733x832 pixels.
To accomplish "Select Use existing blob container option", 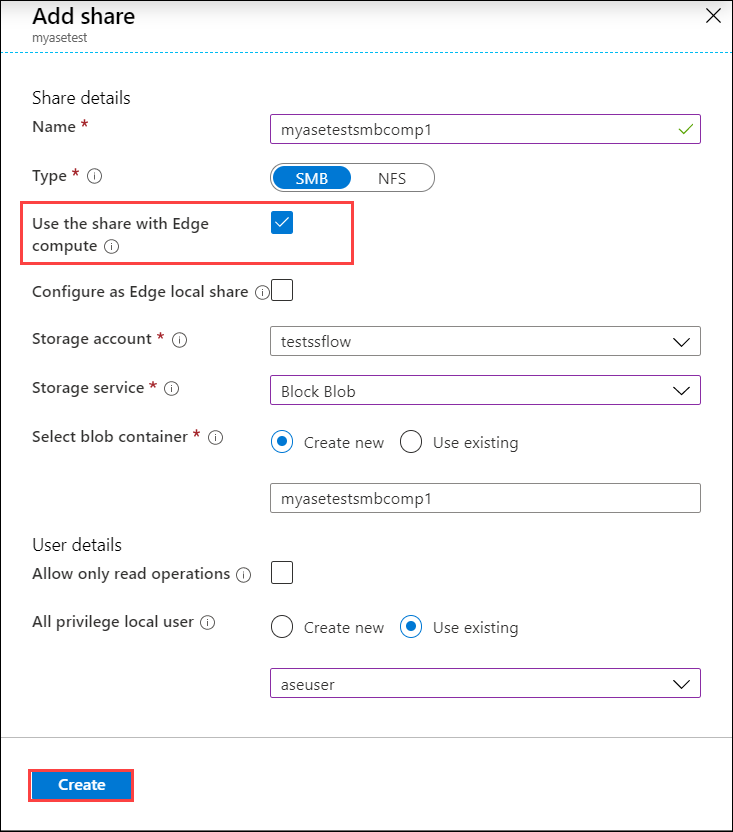I will (411, 441).
